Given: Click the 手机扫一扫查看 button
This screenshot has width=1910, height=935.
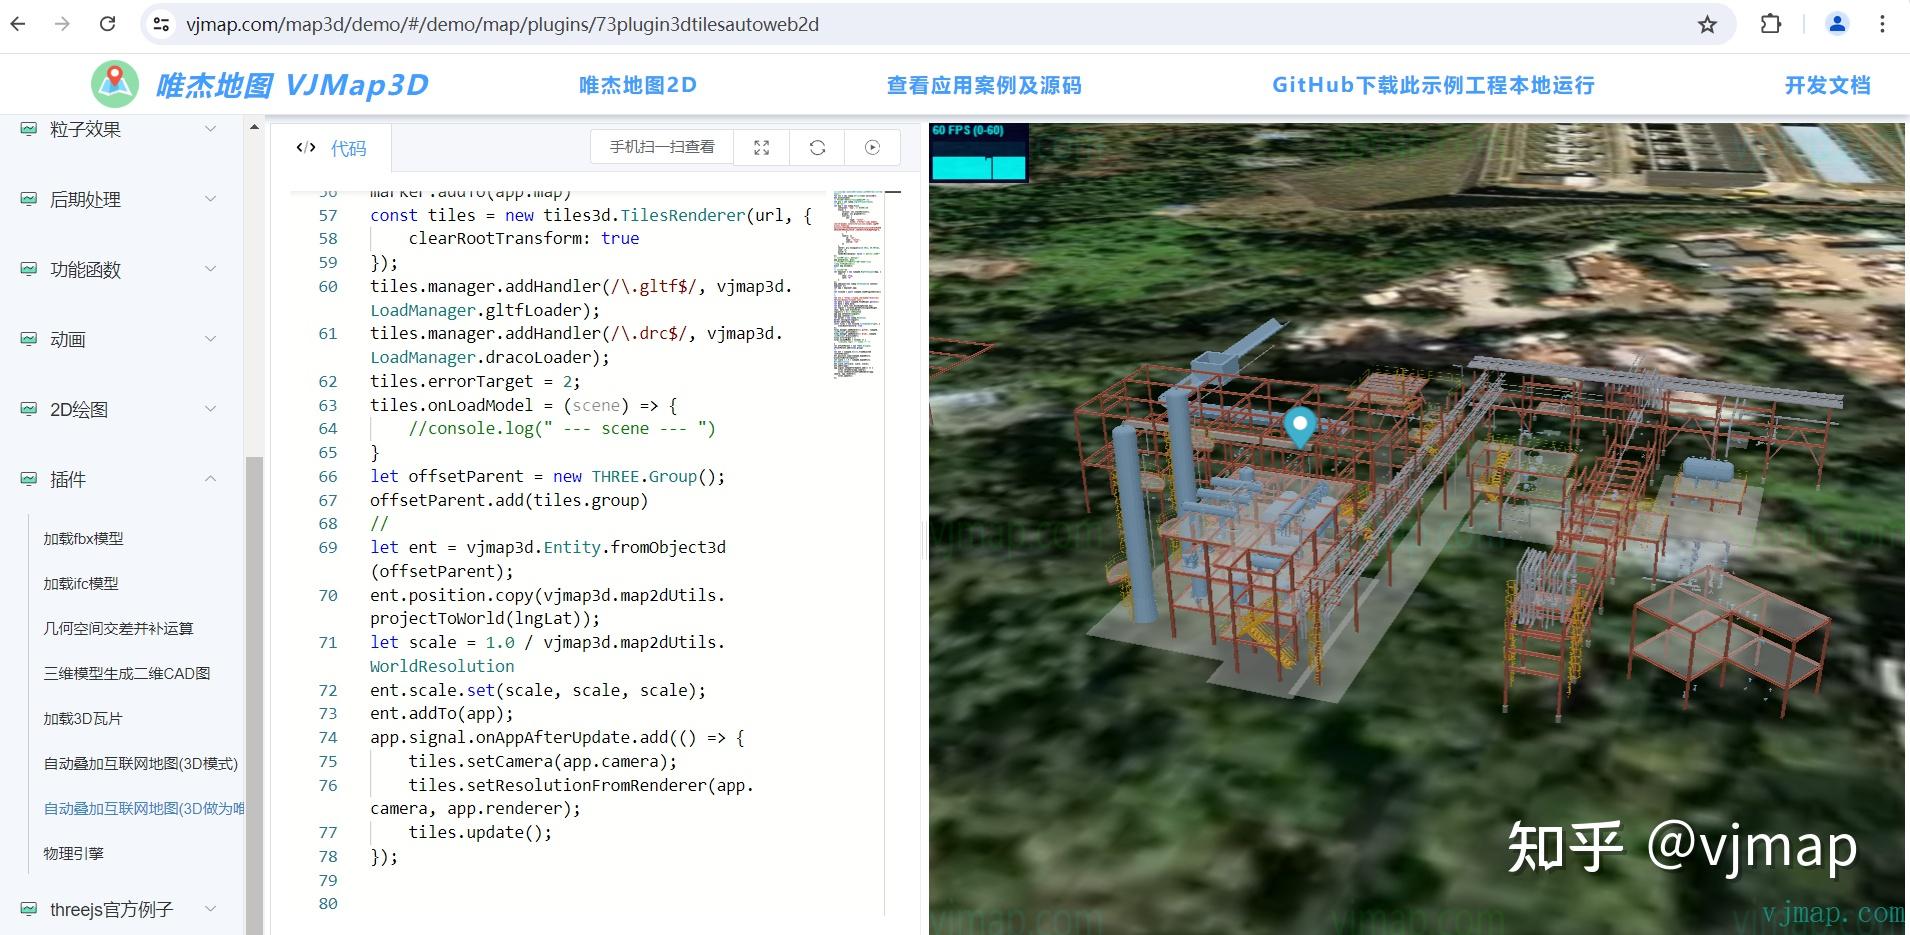Looking at the screenshot, I should click(661, 147).
